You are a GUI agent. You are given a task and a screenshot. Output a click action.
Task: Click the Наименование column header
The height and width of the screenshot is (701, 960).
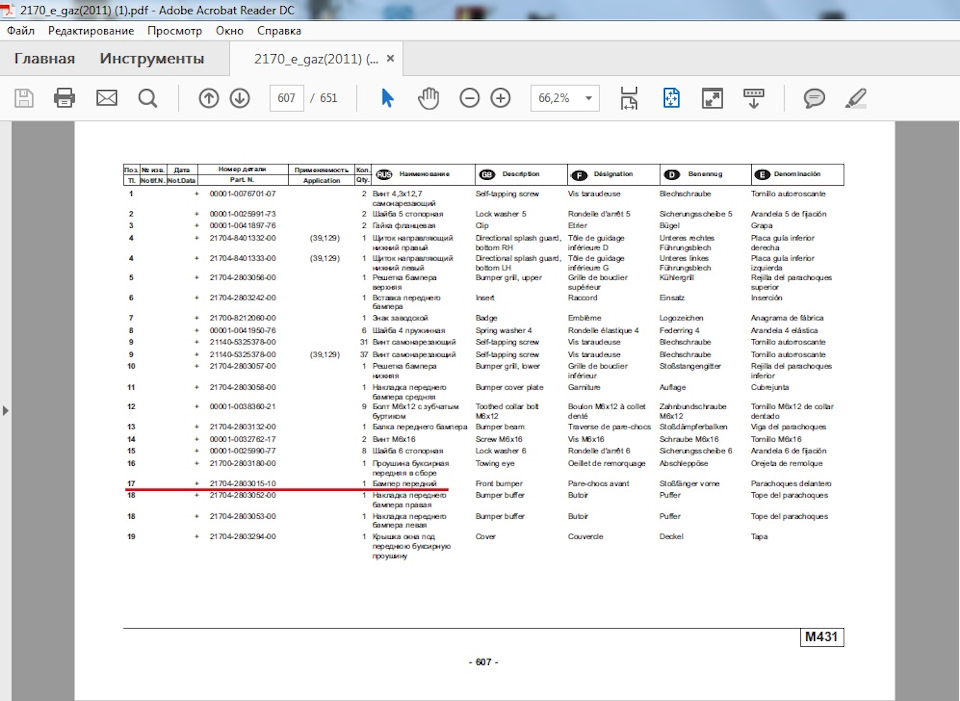click(x=424, y=174)
